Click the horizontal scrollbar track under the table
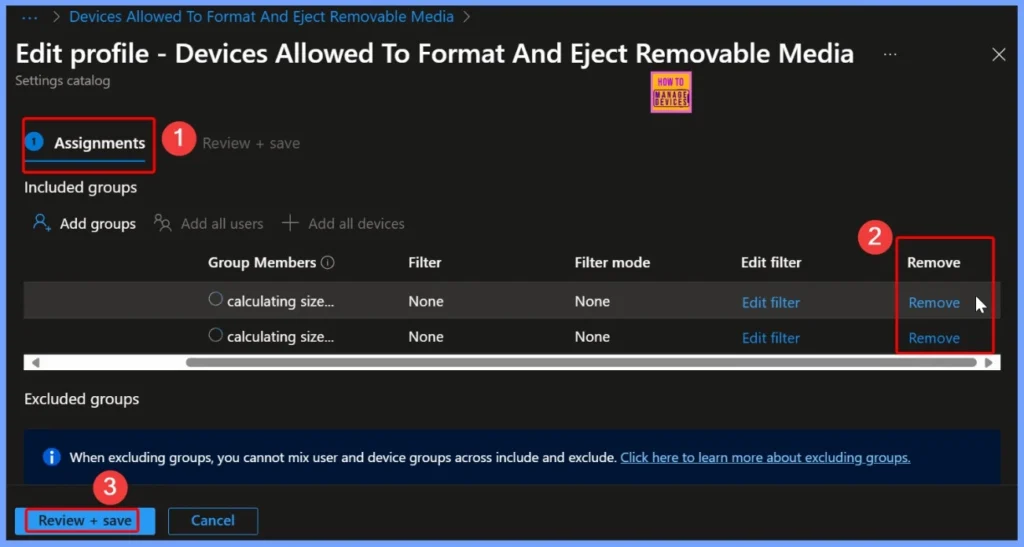Image resolution: width=1024 pixels, height=547 pixels. pos(580,362)
